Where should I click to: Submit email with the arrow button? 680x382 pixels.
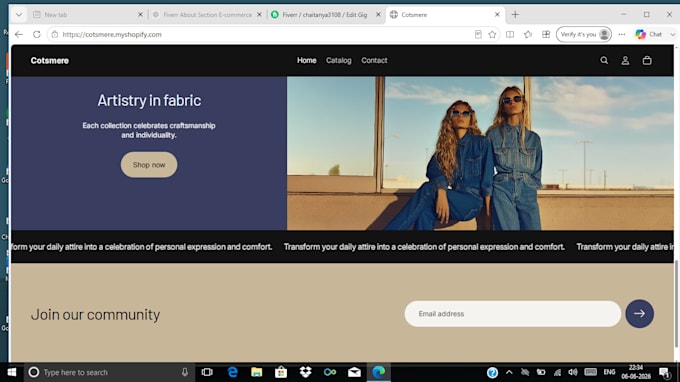tap(639, 313)
